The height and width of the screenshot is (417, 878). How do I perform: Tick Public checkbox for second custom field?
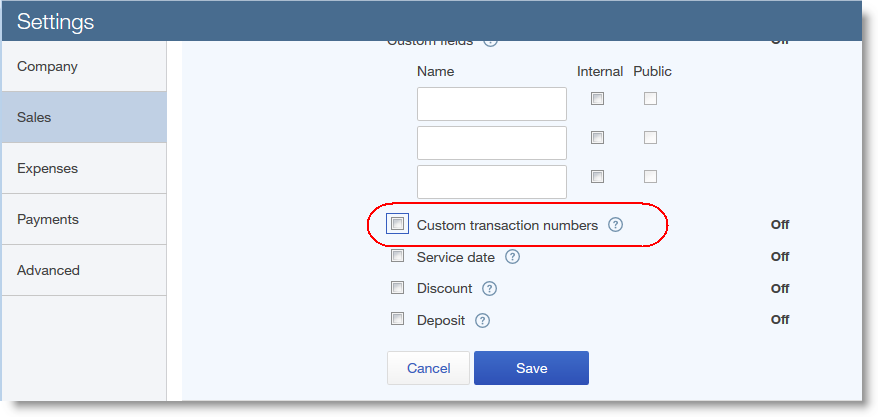(650, 137)
